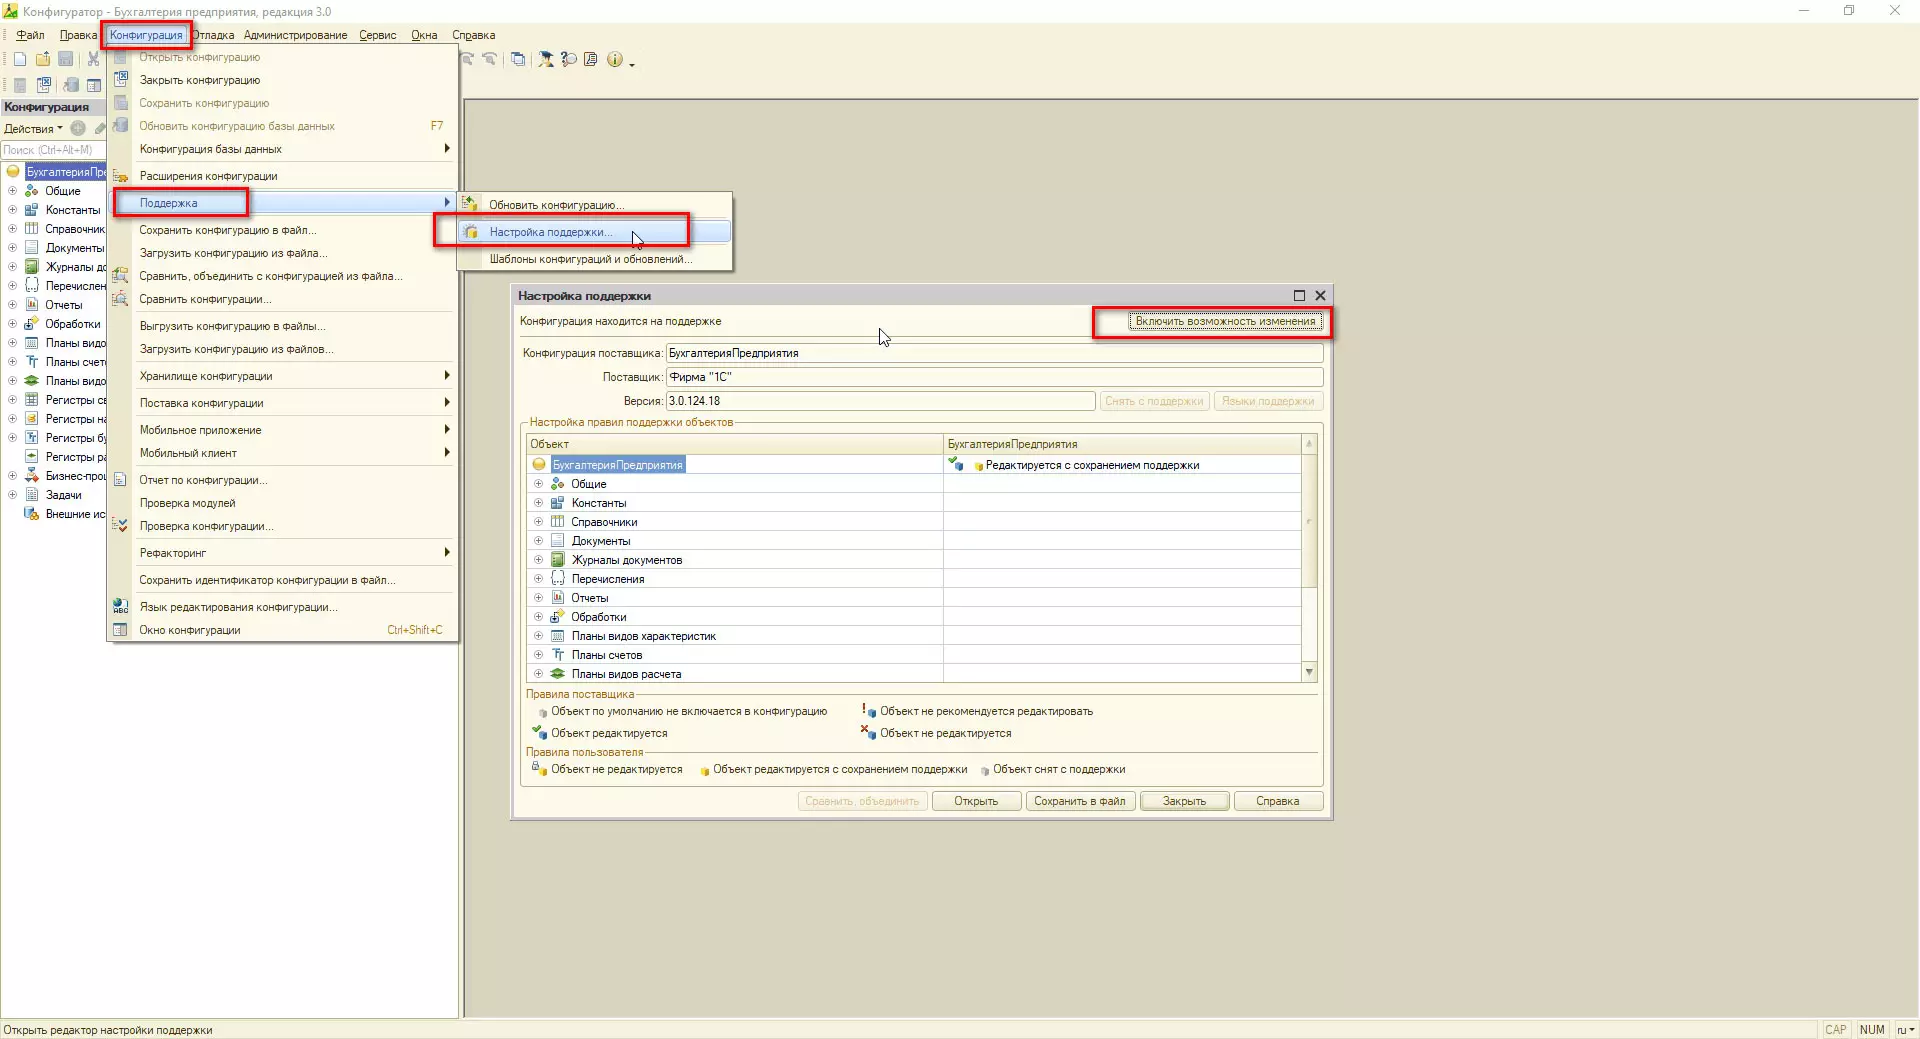Click the open file toolbar icon
The width and height of the screenshot is (1920, 1039).
pos(43,59)
